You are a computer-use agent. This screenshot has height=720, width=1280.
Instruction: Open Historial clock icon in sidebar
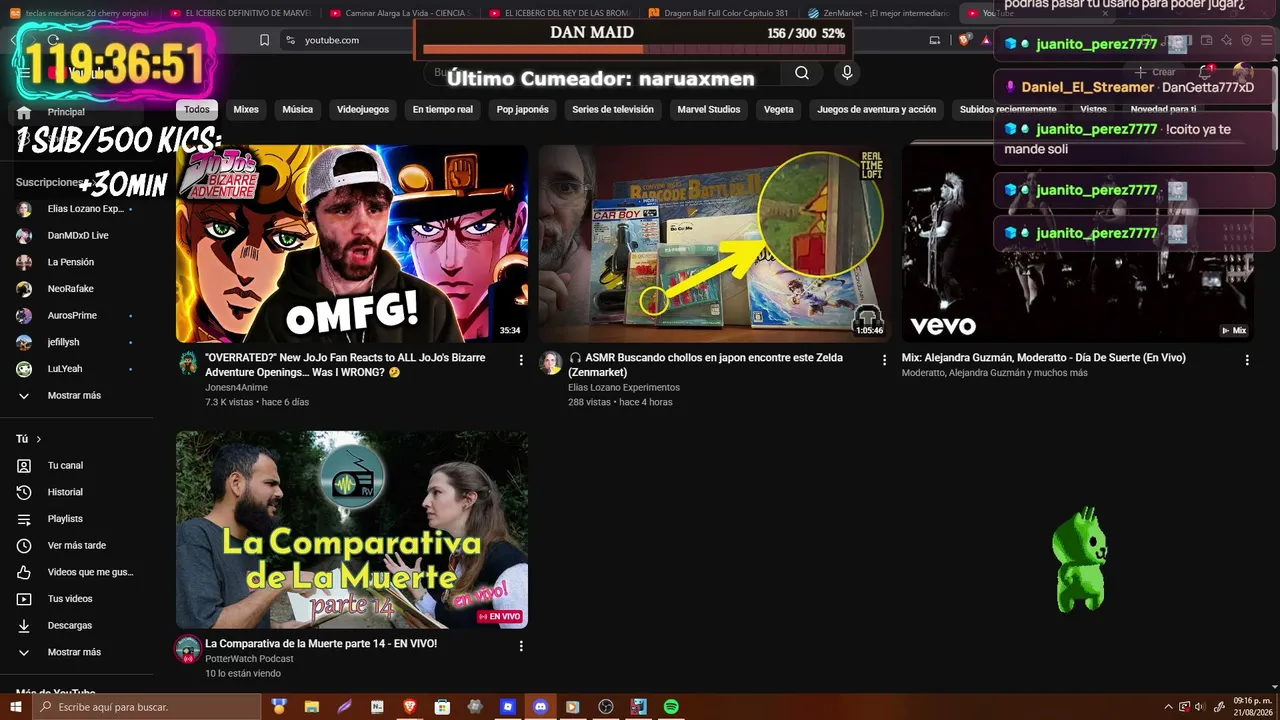pyautogui.click(x=24, y=492)
